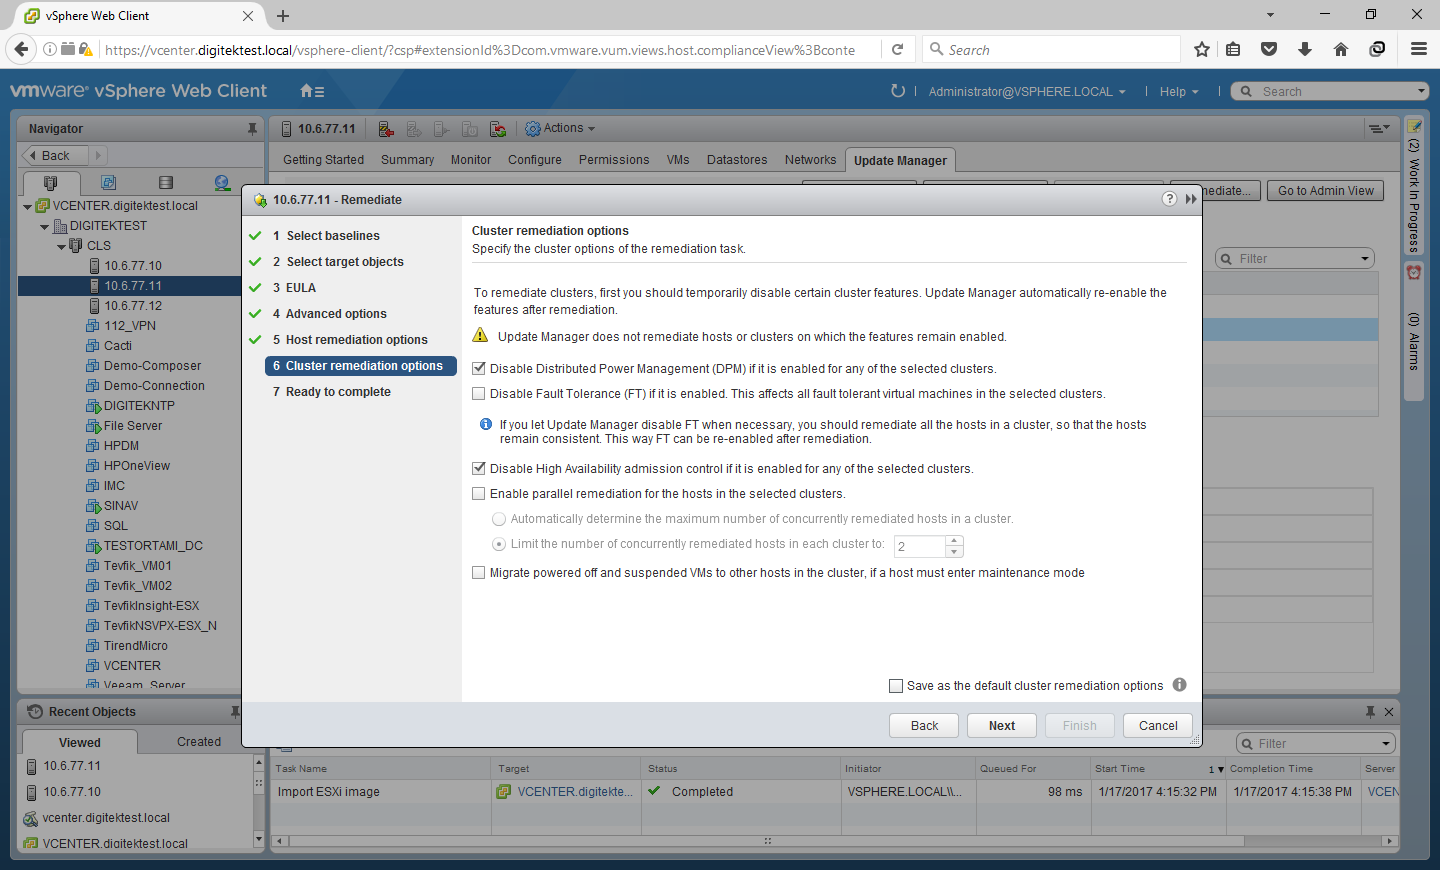Click the Next button in the wizard
The width and height of the screenshot is (1440, 870).
coord(1002,725)
